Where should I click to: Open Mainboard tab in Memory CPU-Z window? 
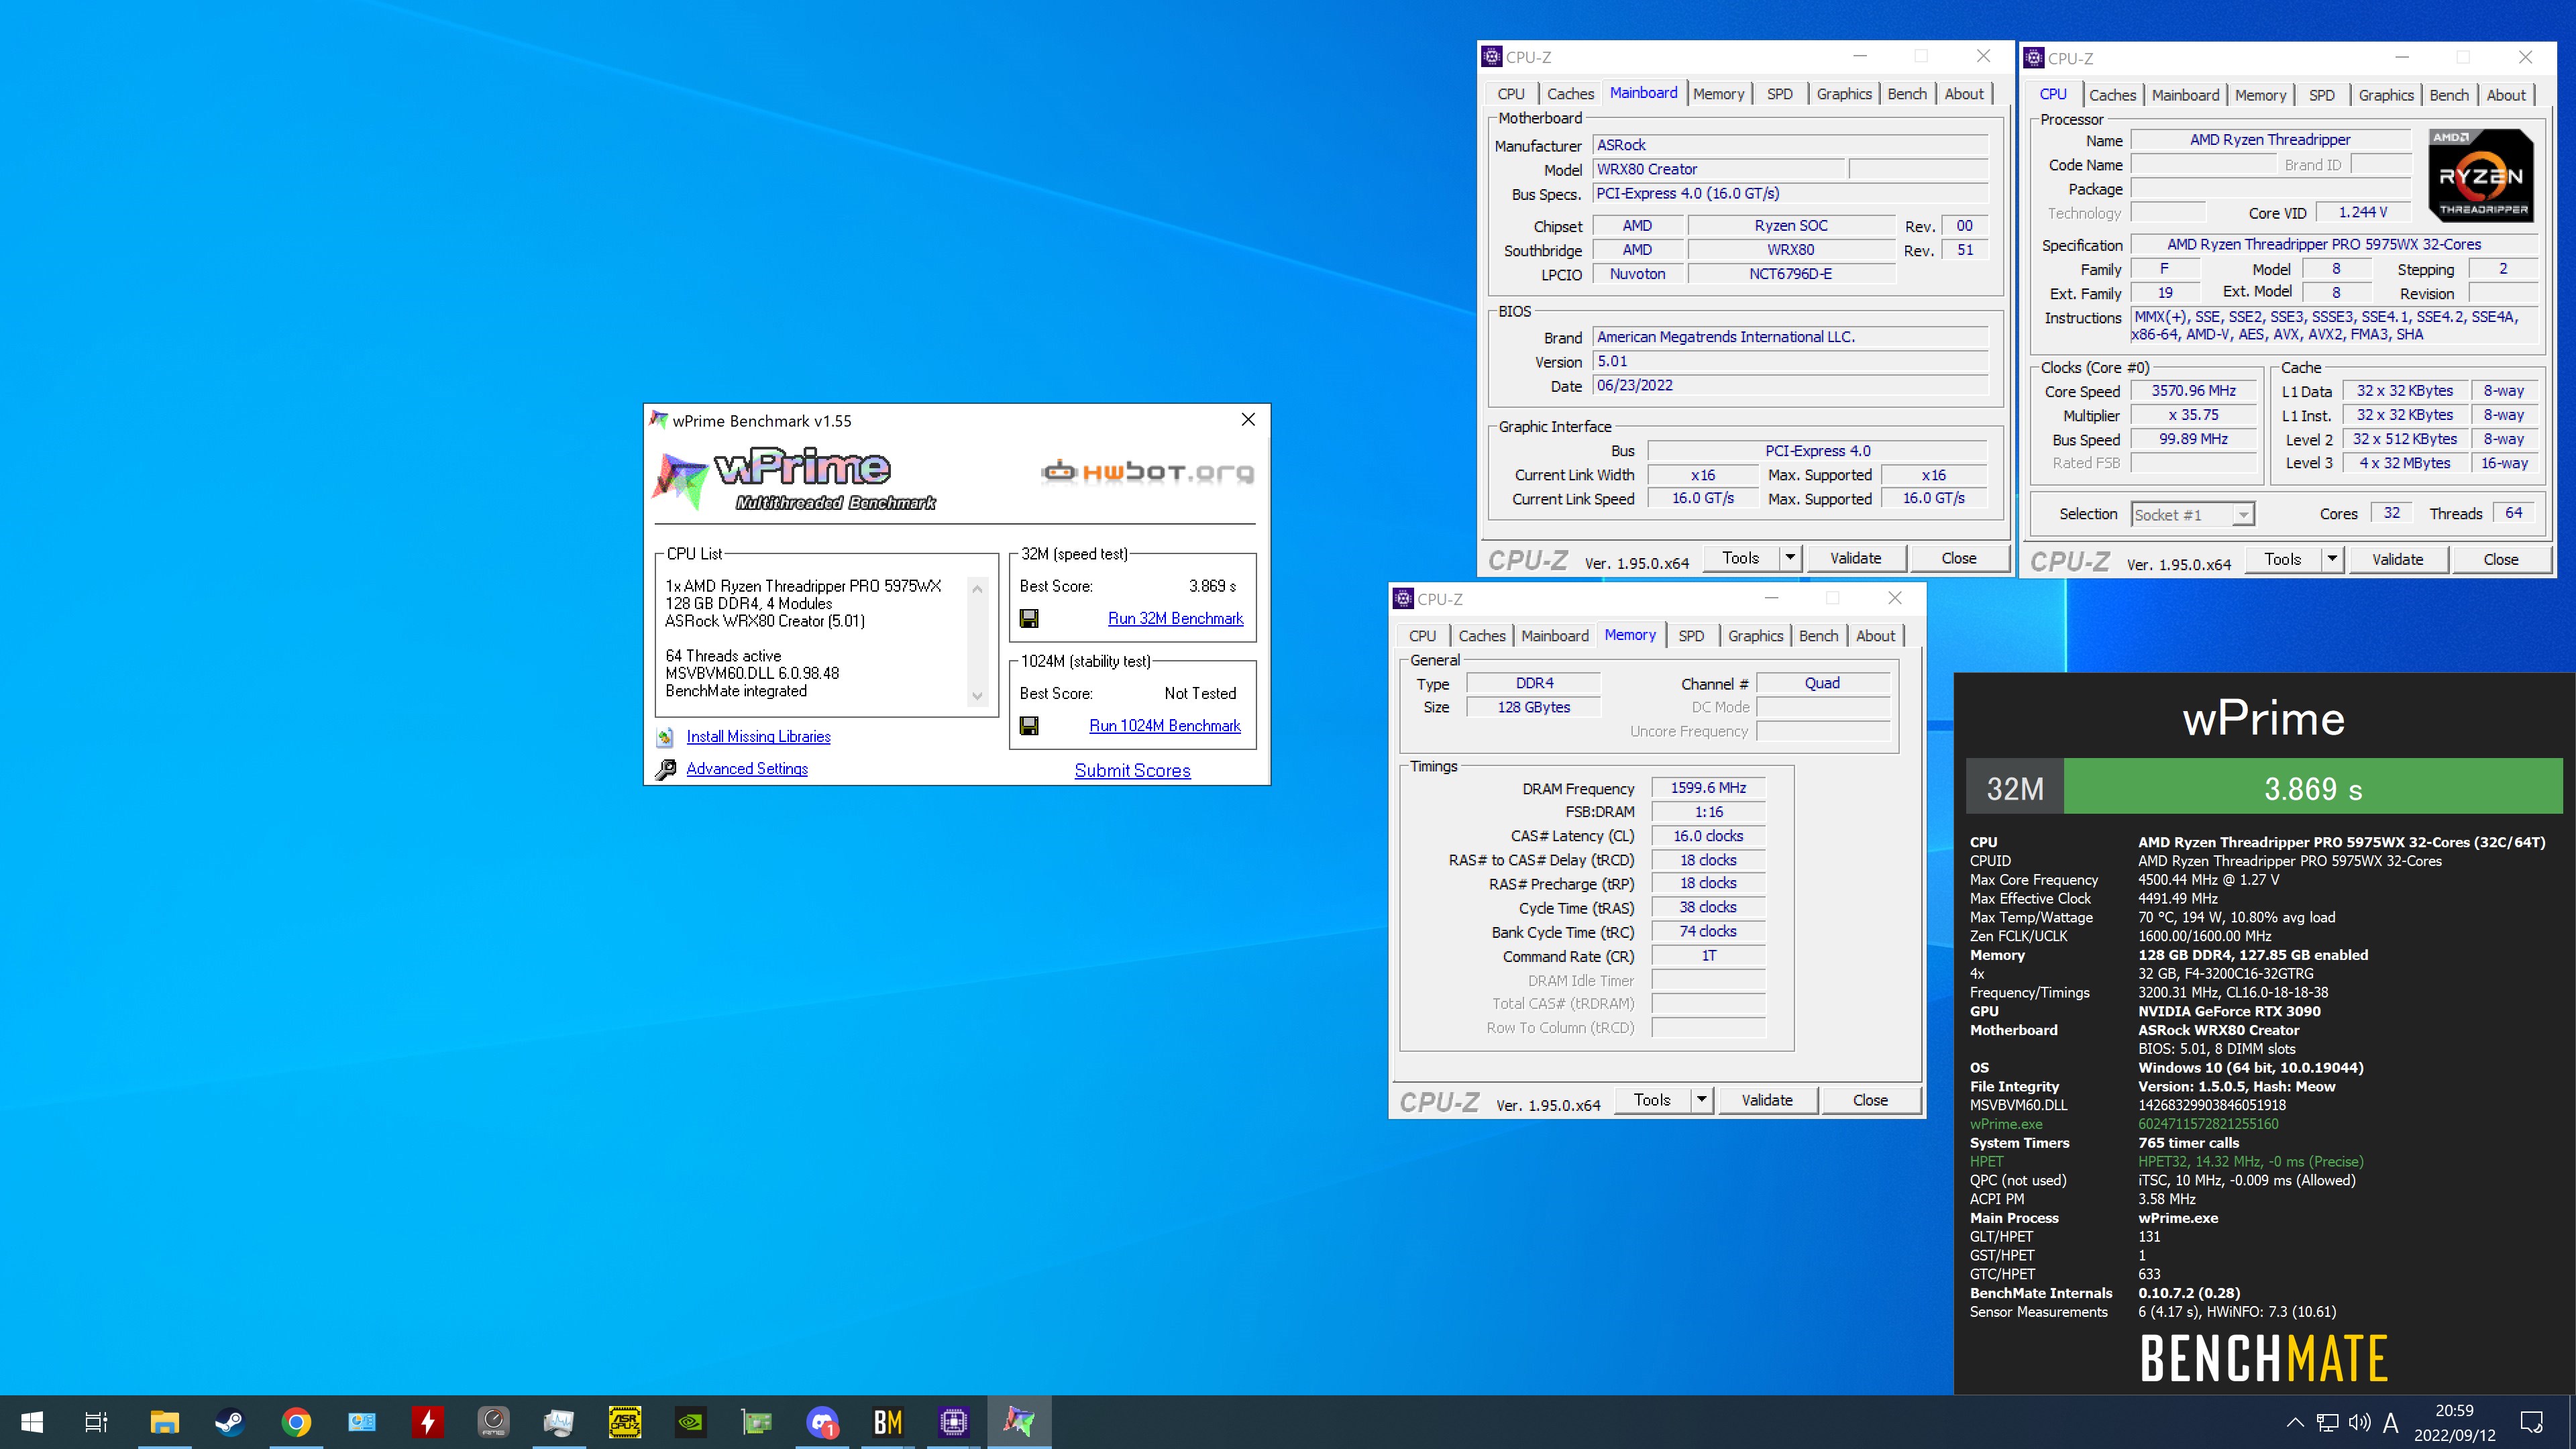click(1555, 636)
